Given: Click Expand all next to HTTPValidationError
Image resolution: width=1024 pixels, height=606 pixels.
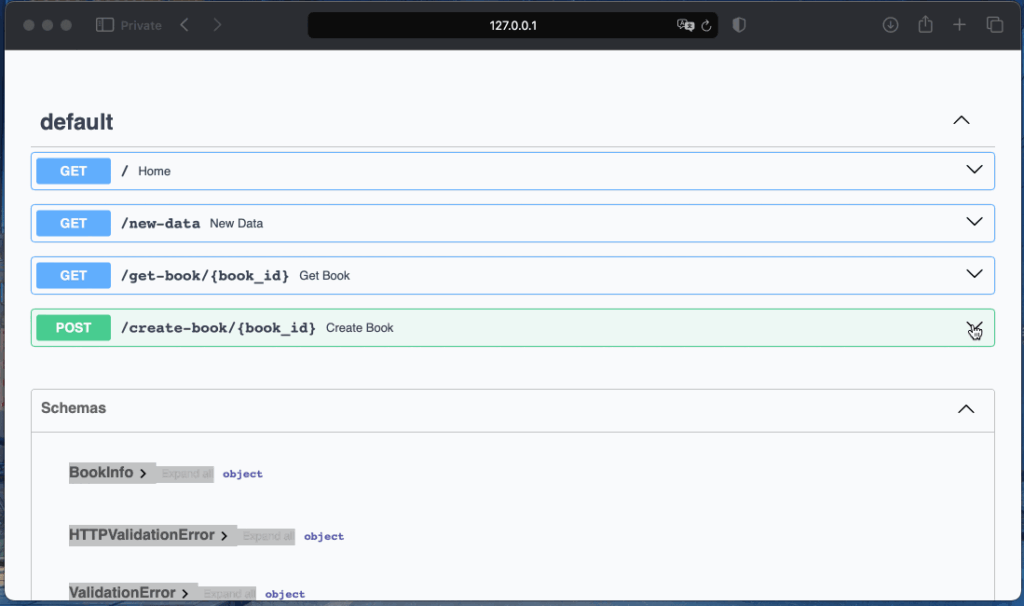Looking at the screenshot, I should [x=268, y=536].
